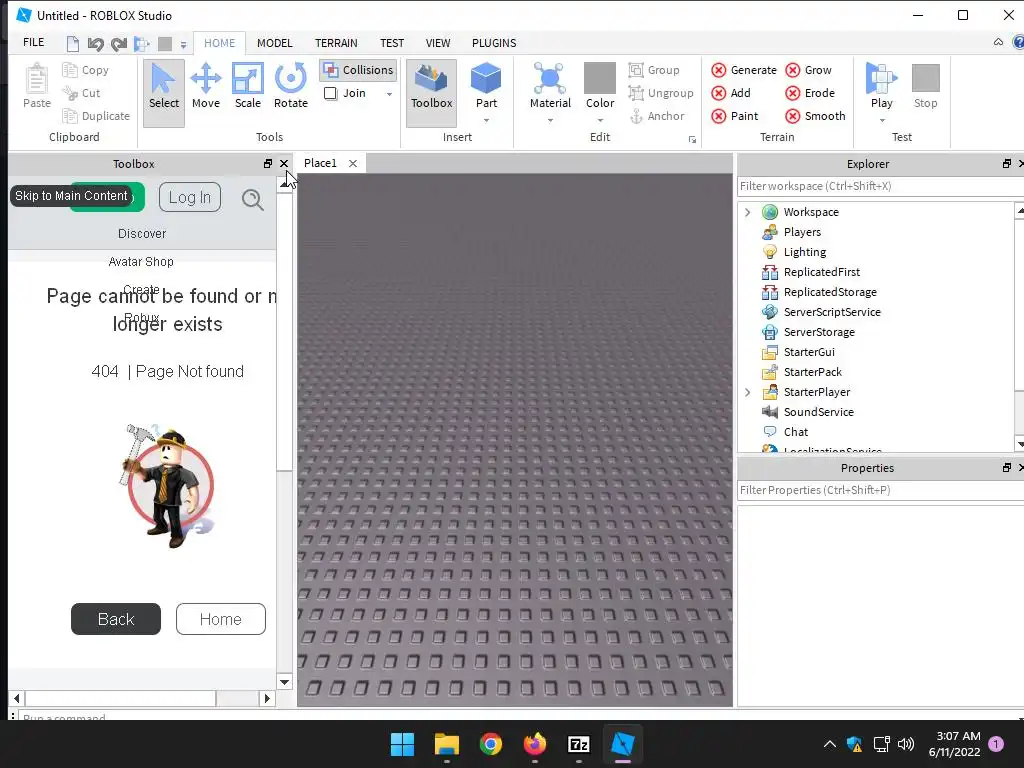Open the Join dropdown arrow
Screen dimensions: 1024x768
pos(389,94)
